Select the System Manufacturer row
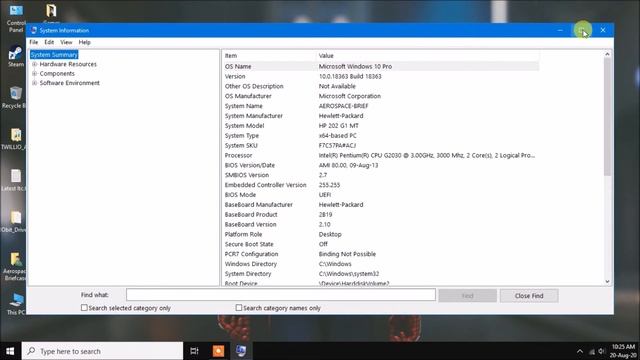The width and height of the screenshot is (640, 360). [x=381, y=116]
